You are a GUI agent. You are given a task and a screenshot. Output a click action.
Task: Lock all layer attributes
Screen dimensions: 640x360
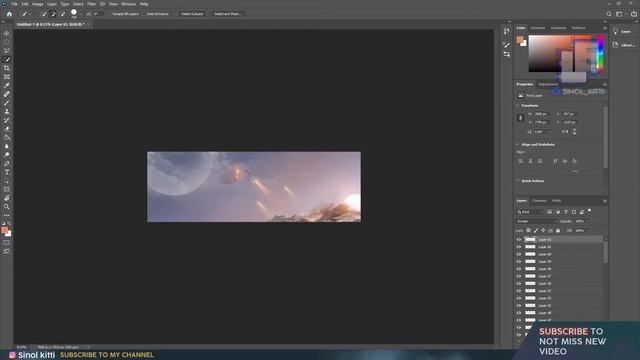pos(558,231)
